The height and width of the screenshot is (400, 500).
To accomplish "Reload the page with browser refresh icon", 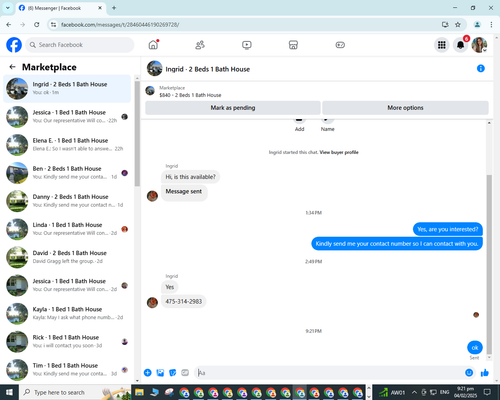I will [x=37, y=24].
